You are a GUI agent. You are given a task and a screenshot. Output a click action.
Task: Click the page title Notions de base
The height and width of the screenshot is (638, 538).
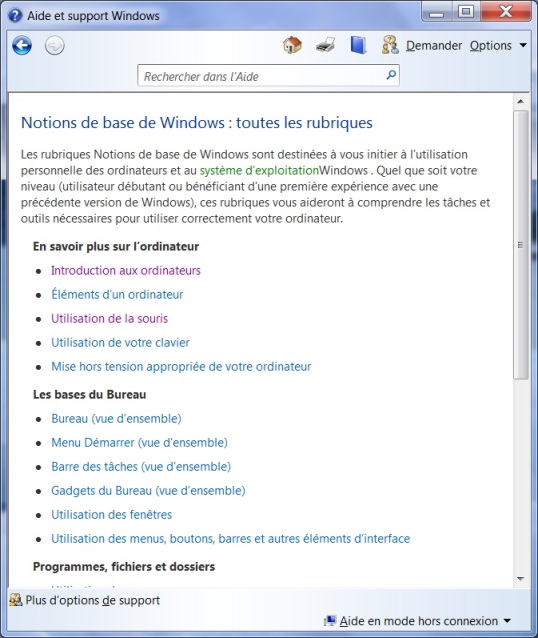[x=197, y=122]
